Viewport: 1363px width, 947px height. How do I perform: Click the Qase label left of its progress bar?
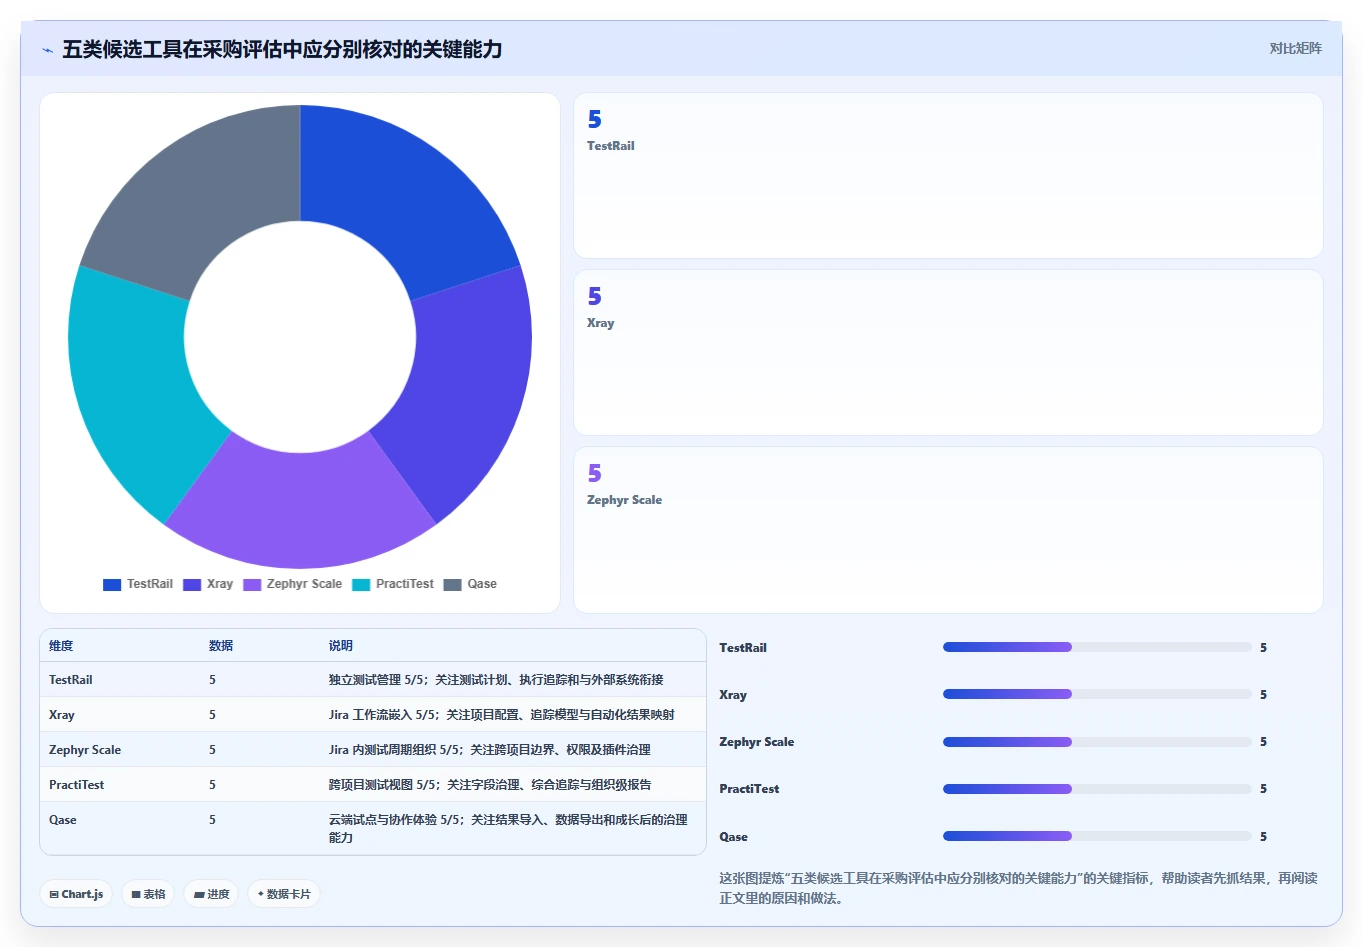[733, 837]
